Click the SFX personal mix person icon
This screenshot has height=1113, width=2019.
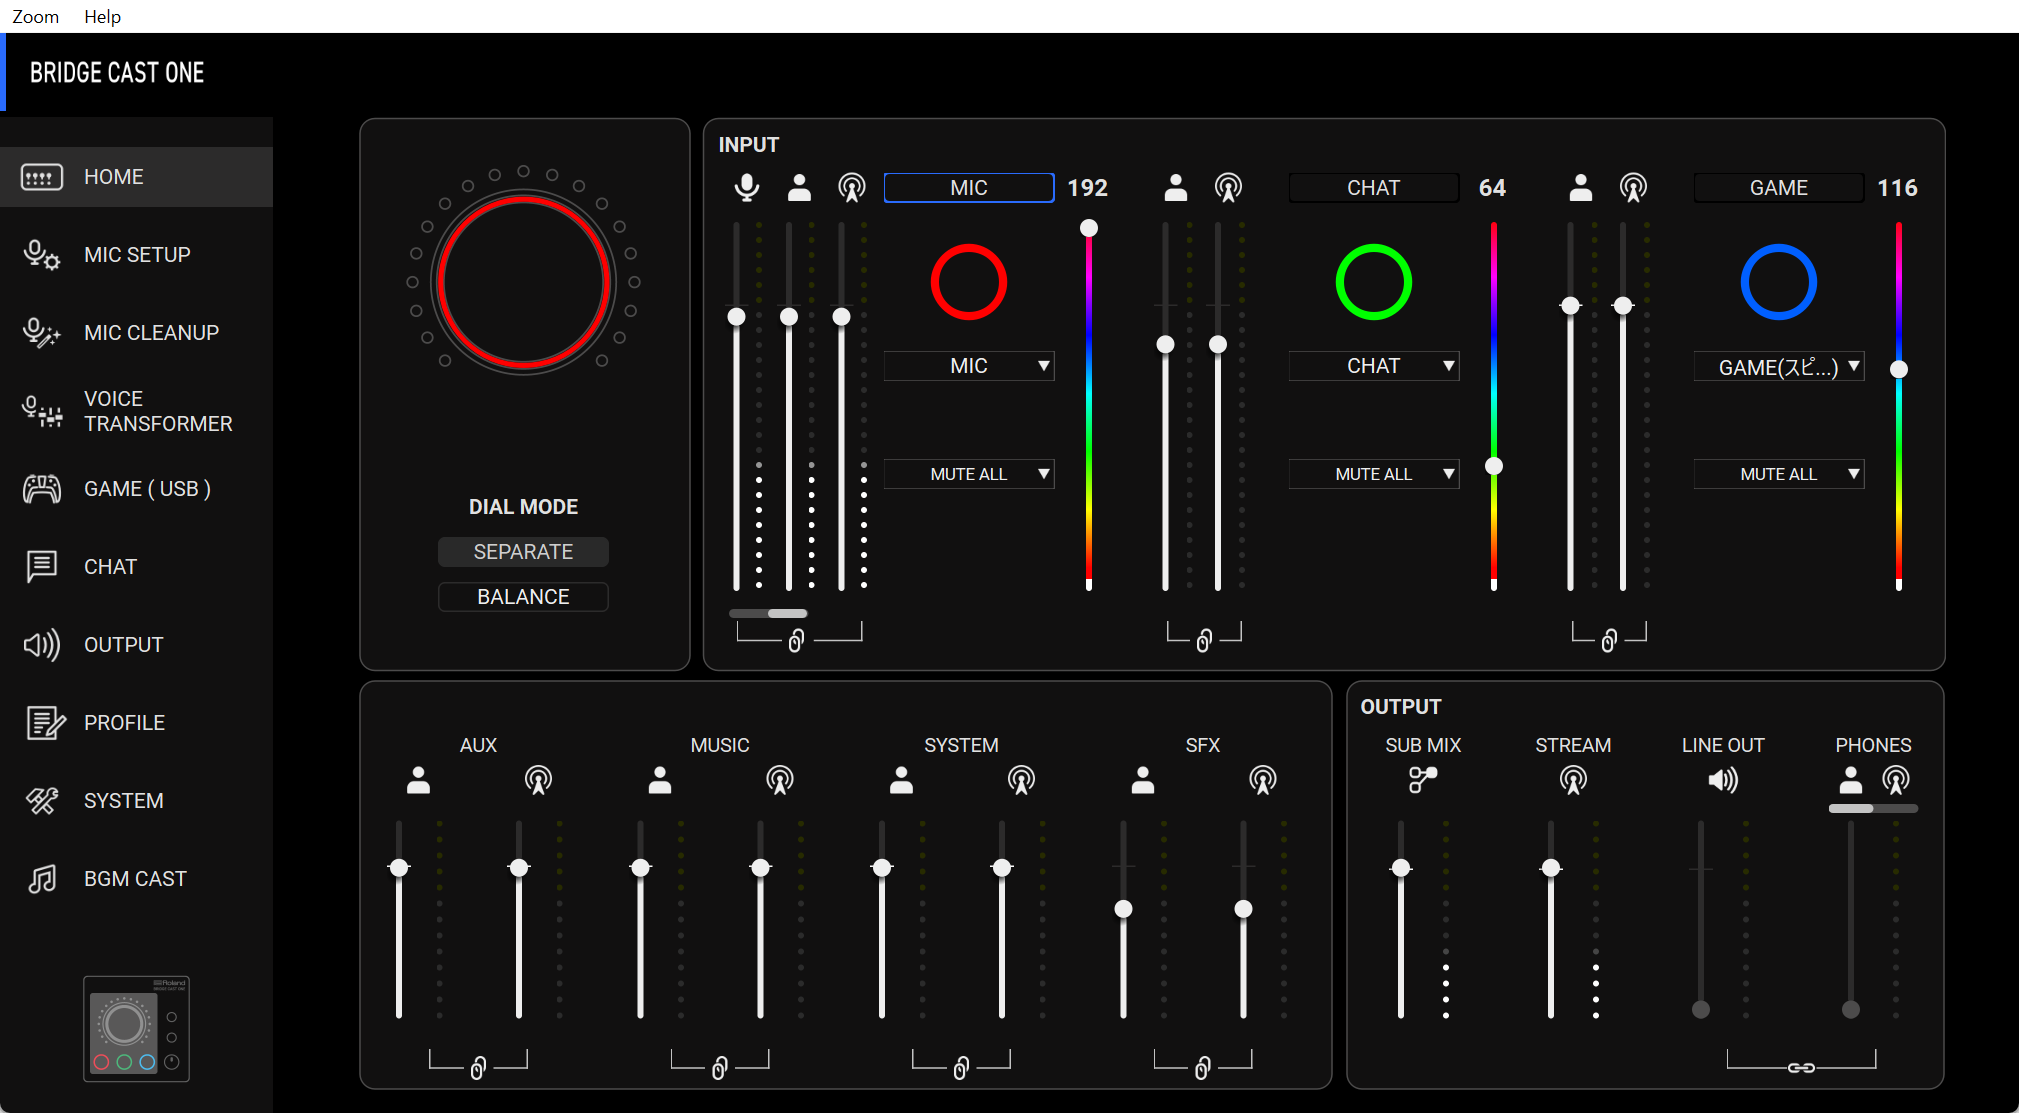[1143, 780]
